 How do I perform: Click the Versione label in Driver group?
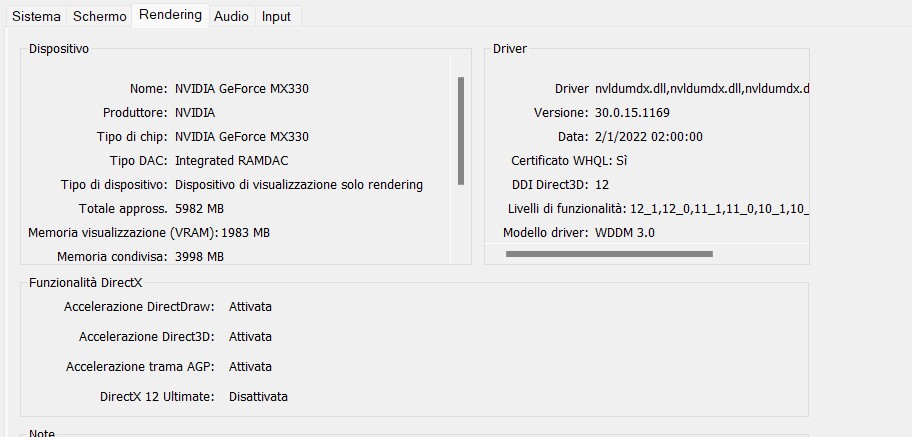(561, 113)
